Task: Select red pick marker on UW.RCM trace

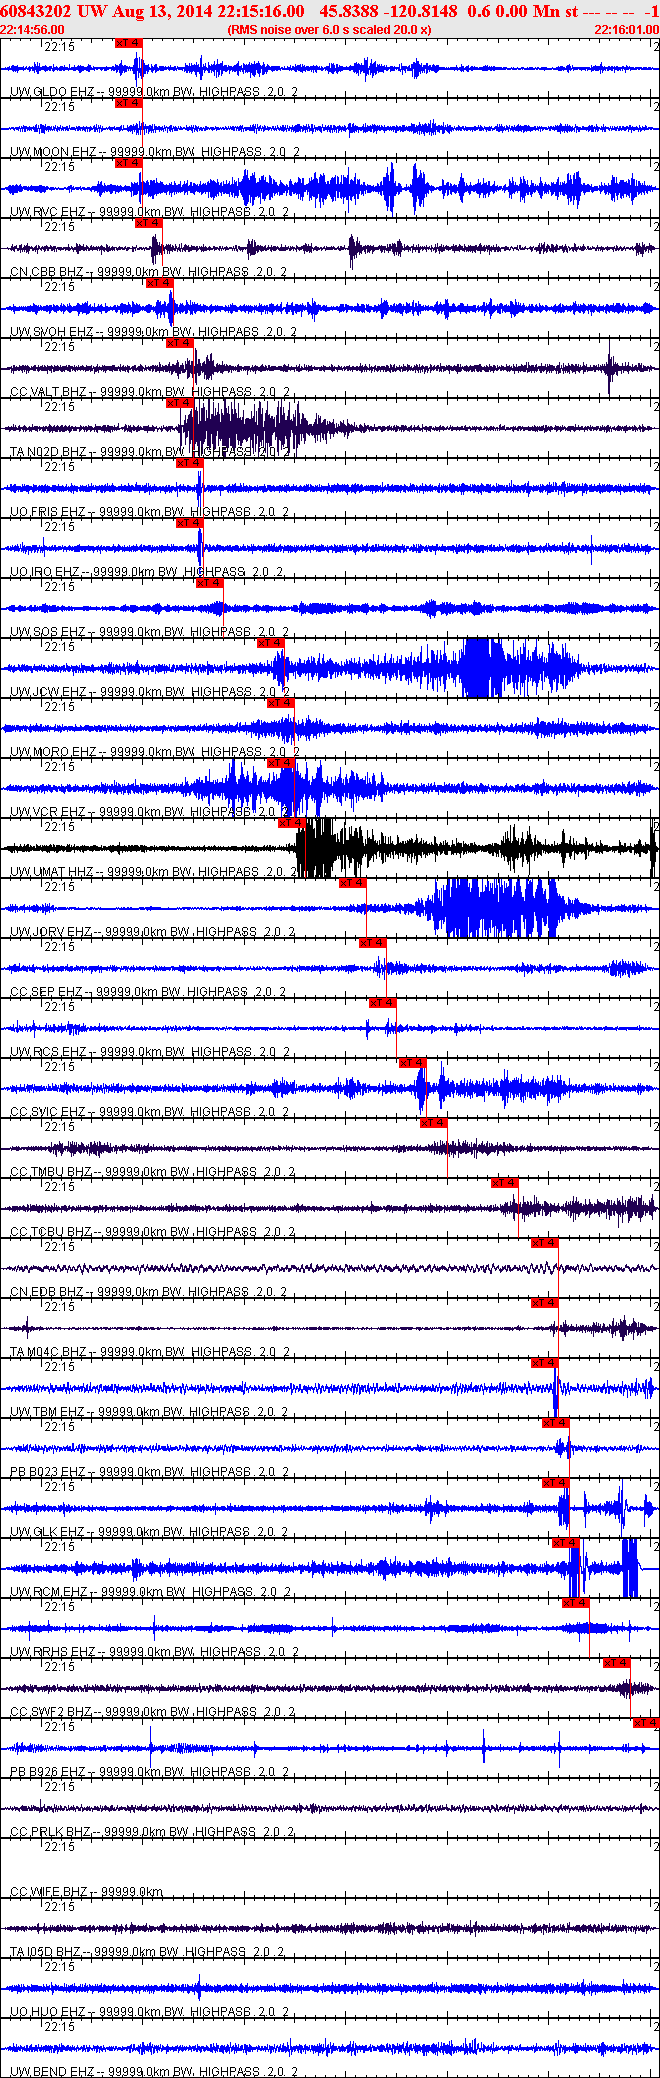Action: (x=566, y=1543)
